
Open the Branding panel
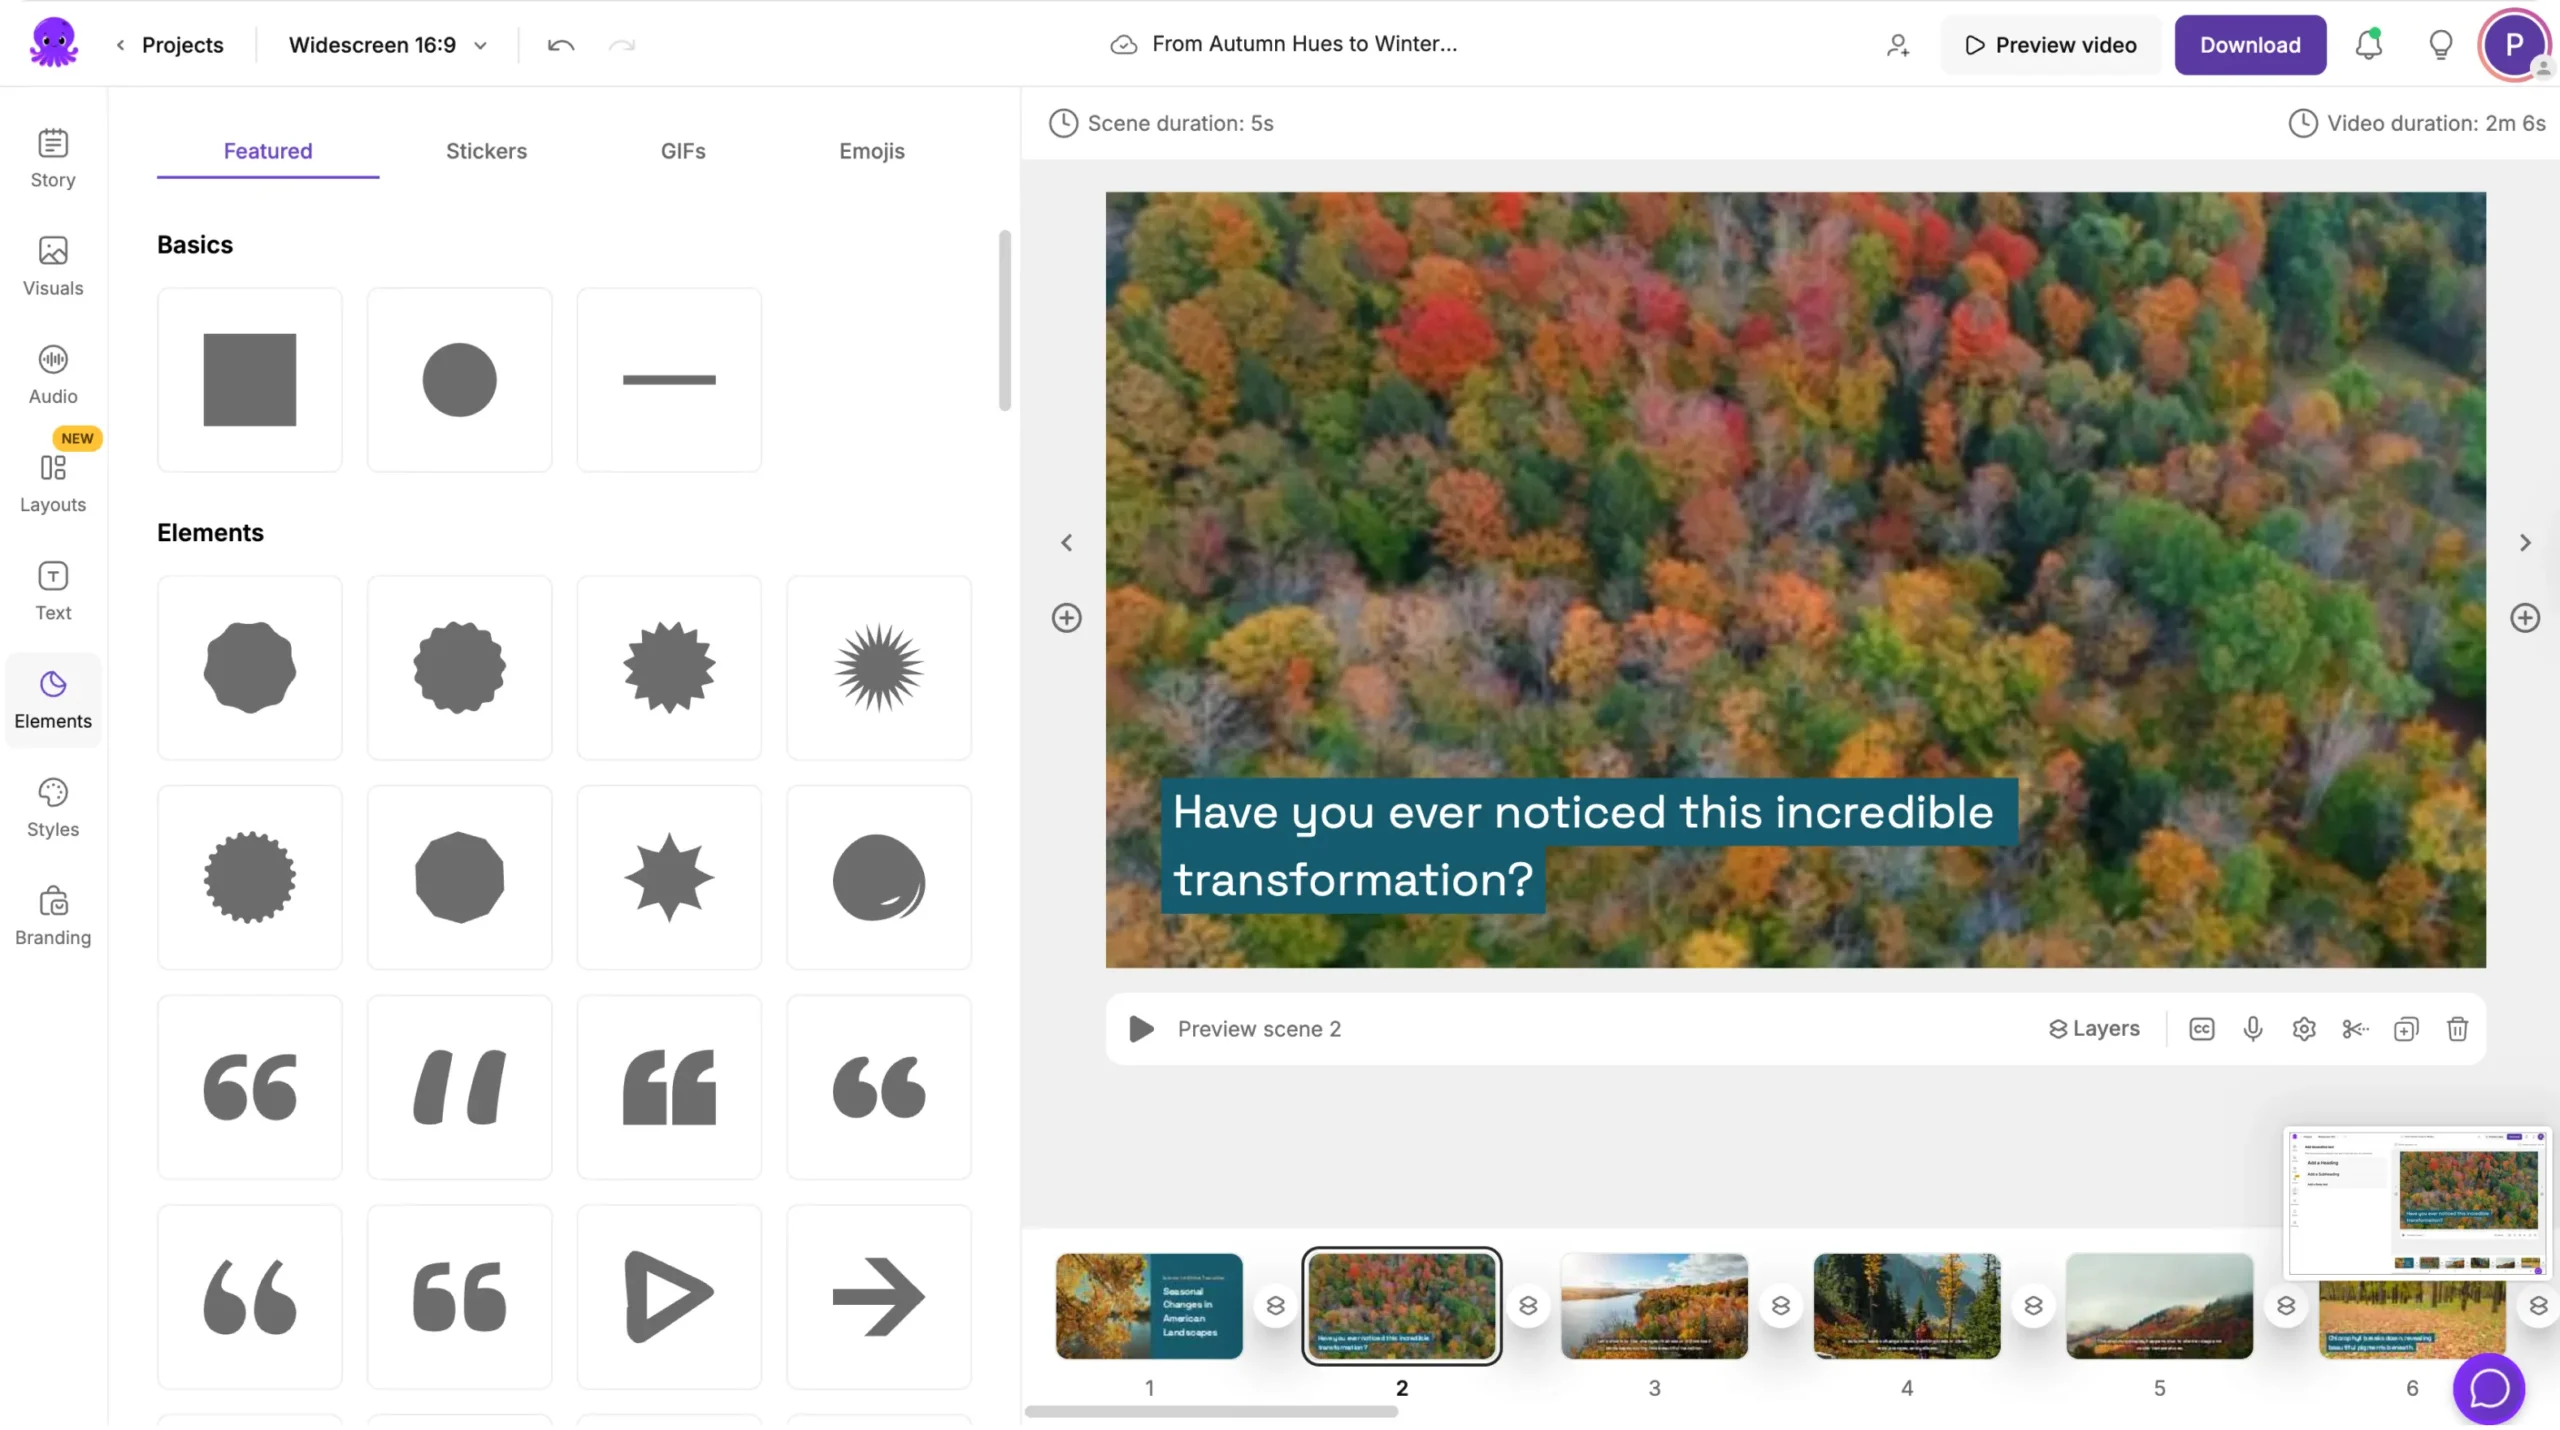click(53, 915)
